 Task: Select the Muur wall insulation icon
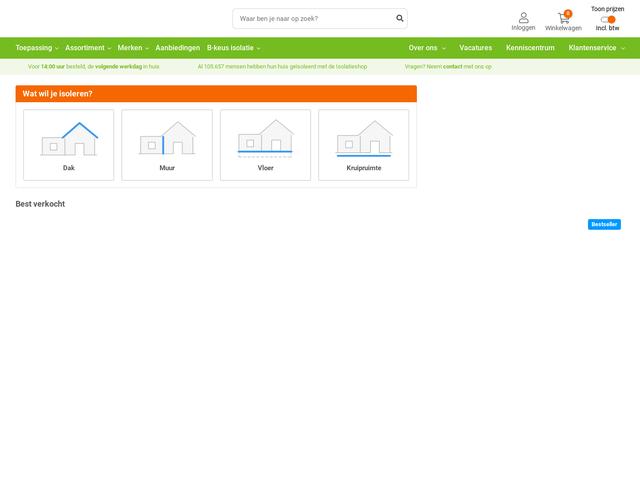167,140
